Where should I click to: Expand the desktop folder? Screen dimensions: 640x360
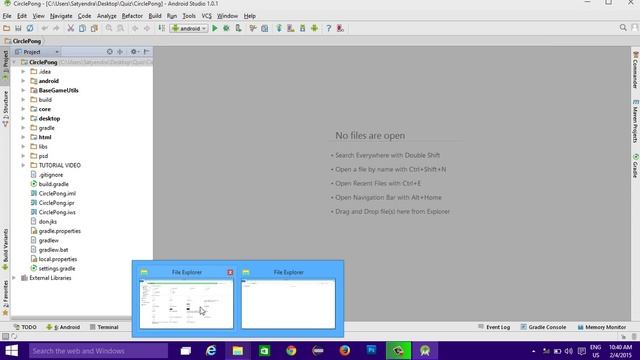click(23, 118)
